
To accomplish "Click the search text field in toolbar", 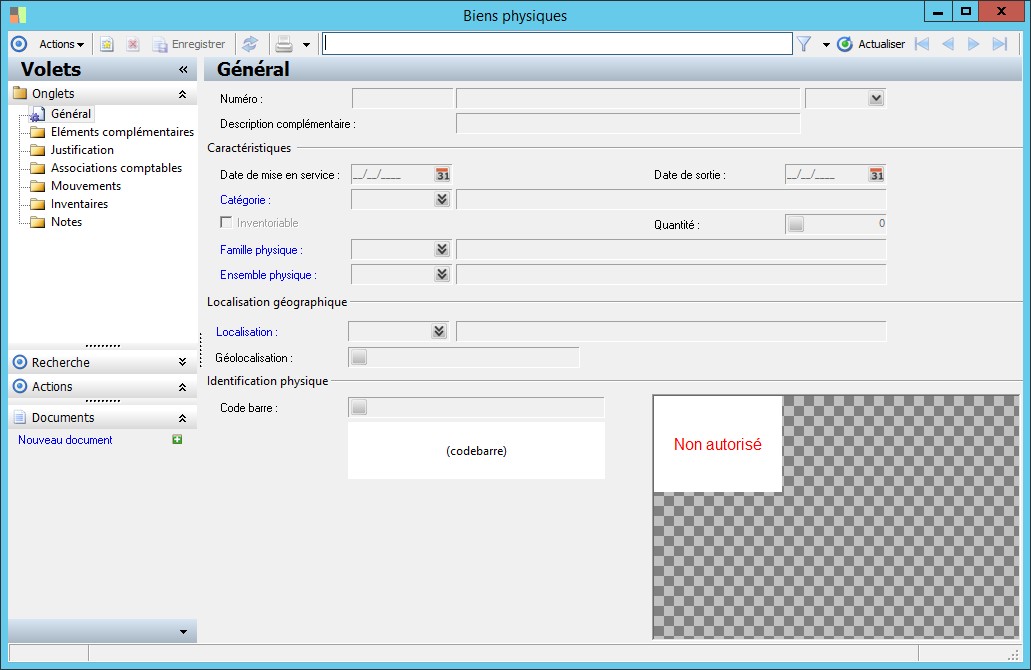I will point(557,44).
